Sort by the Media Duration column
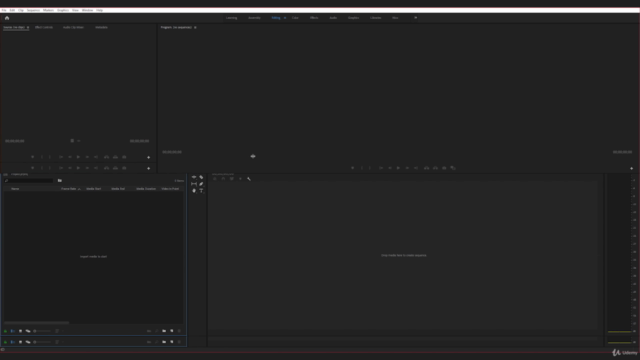The width and height of the screenshot is (640, 360). pos(146,189)
